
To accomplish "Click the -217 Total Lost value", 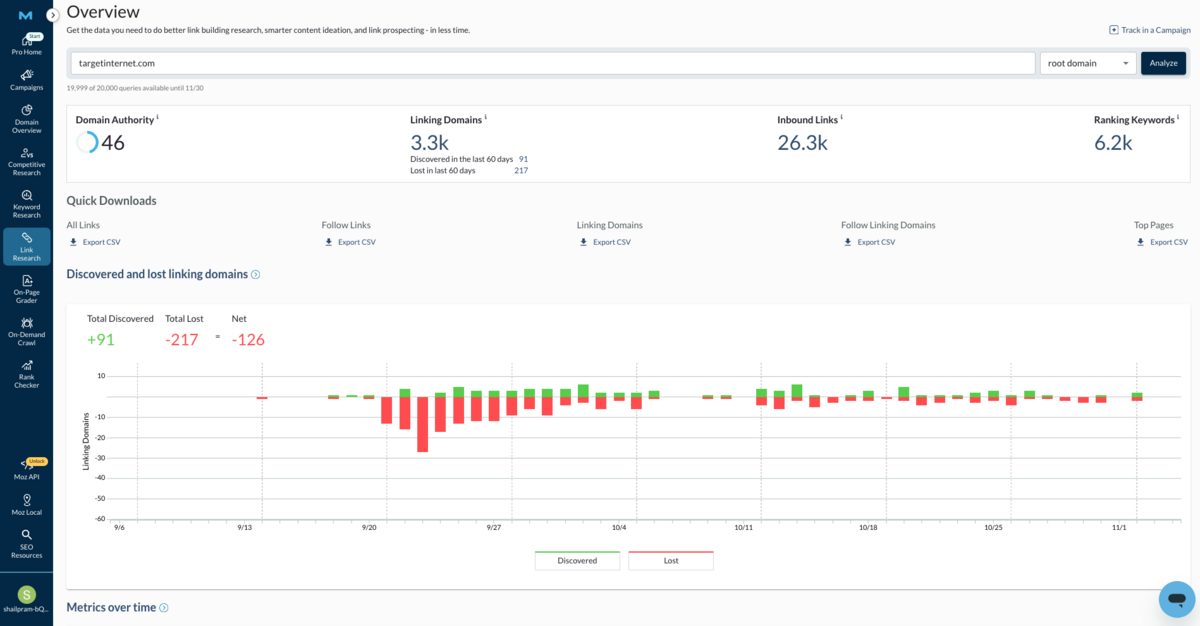I will click(x=182, y=340).
